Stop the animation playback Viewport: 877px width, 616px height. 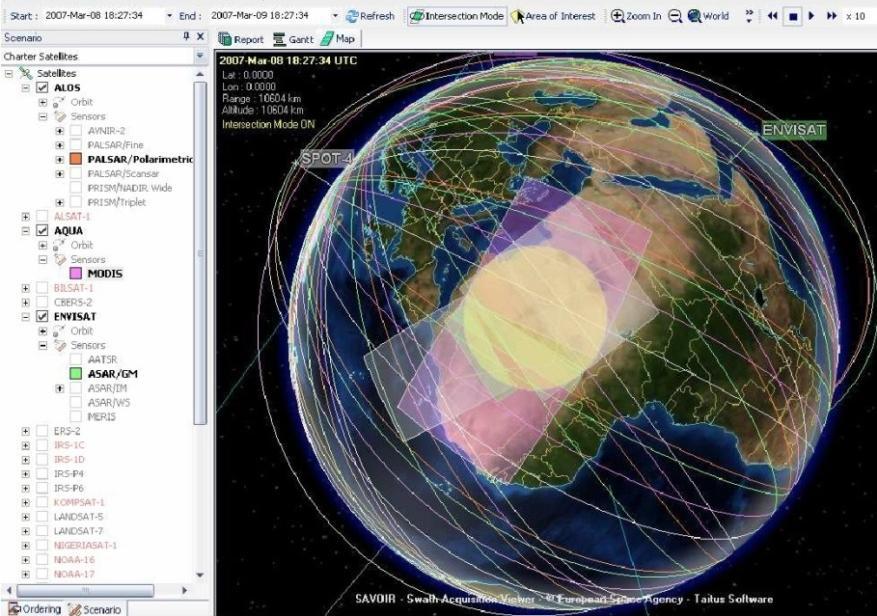pos(793,16)
